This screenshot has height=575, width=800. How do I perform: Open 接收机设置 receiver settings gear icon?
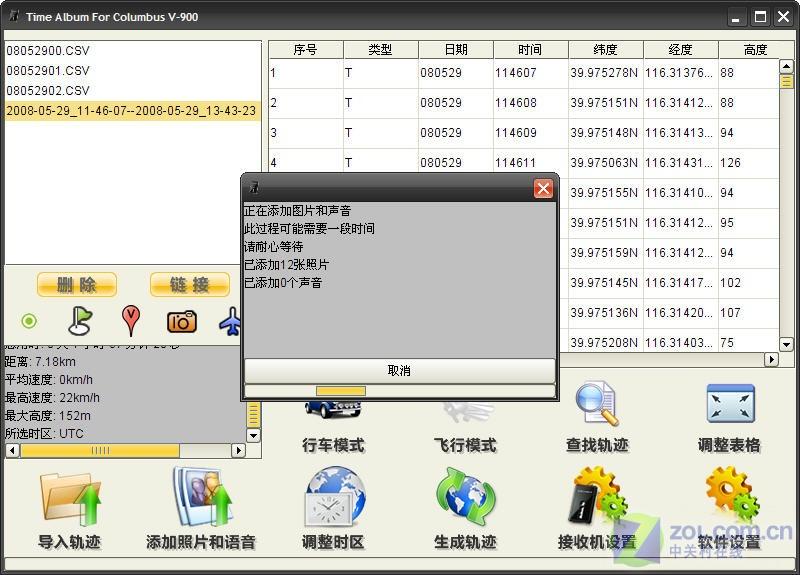[x=597, y=497]
